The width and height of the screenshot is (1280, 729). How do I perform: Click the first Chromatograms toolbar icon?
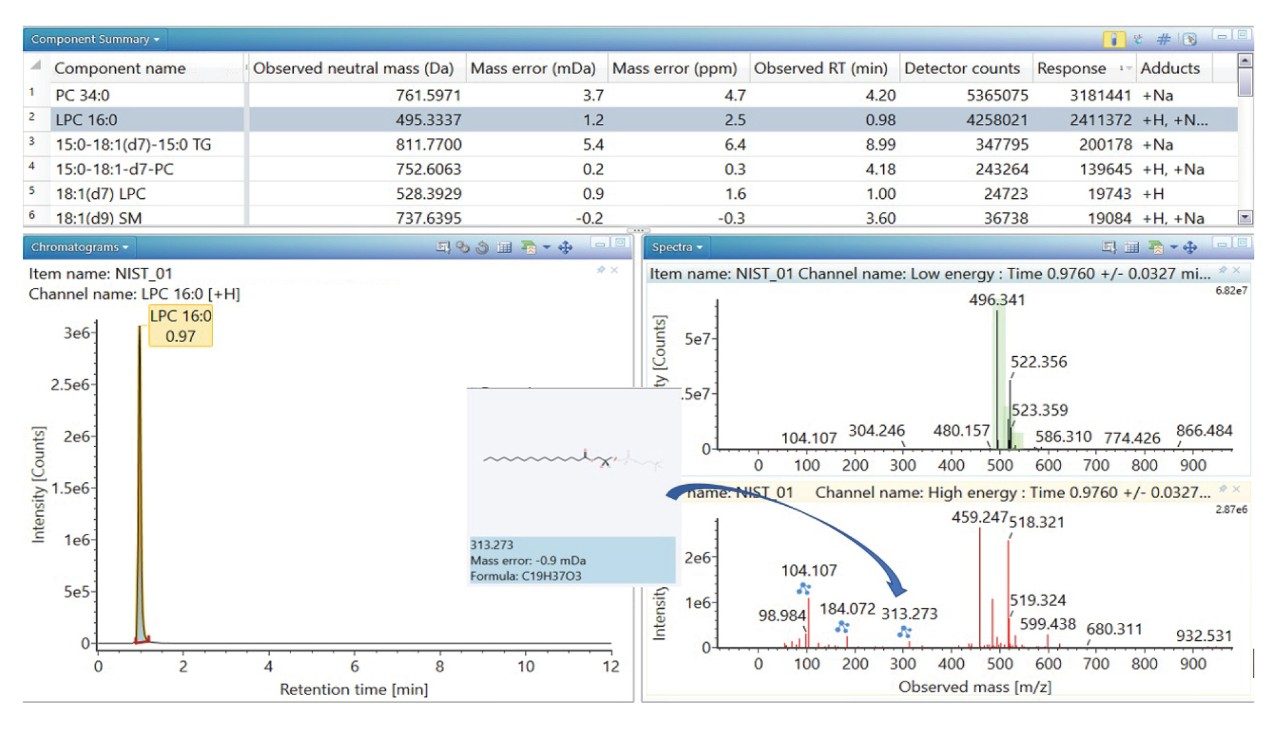pyautogui.click(x=443, y=247)
